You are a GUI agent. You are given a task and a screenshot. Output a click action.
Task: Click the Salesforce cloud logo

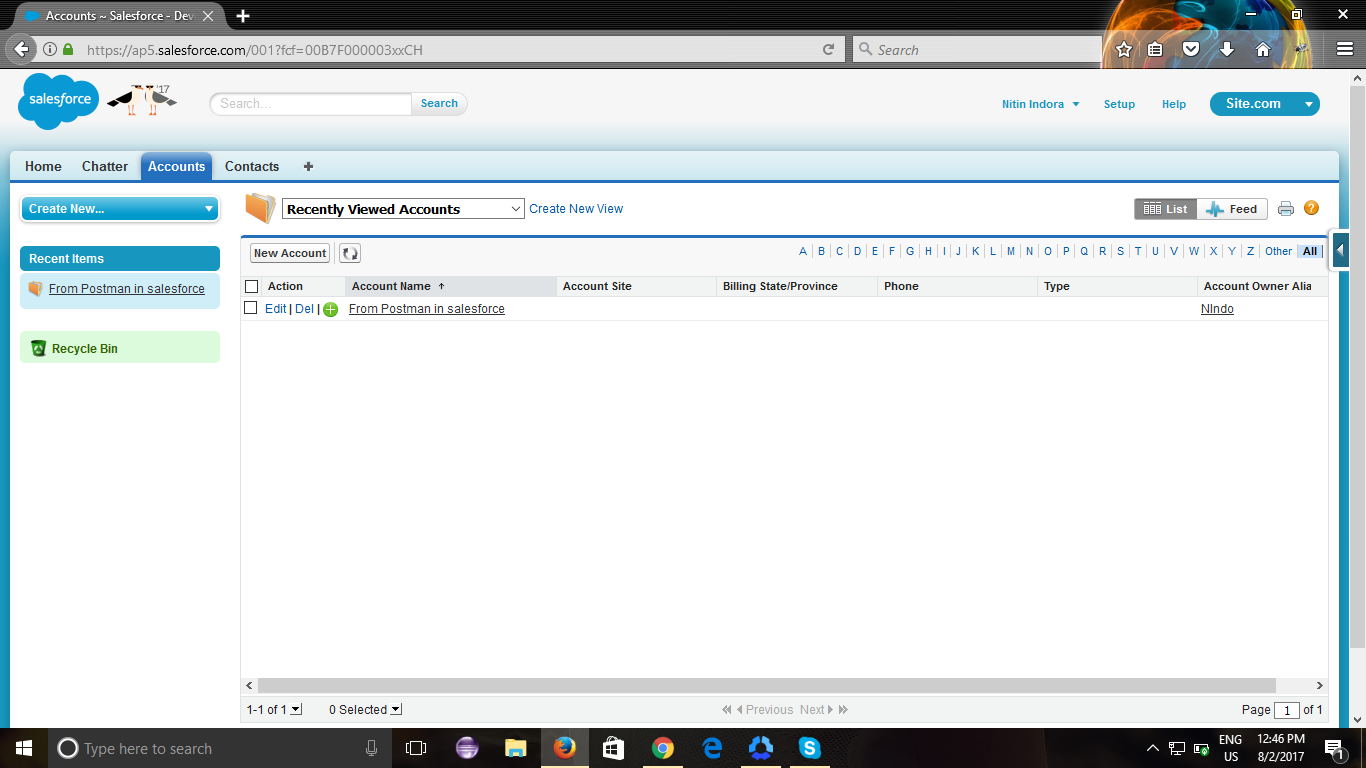pos(58,101)
